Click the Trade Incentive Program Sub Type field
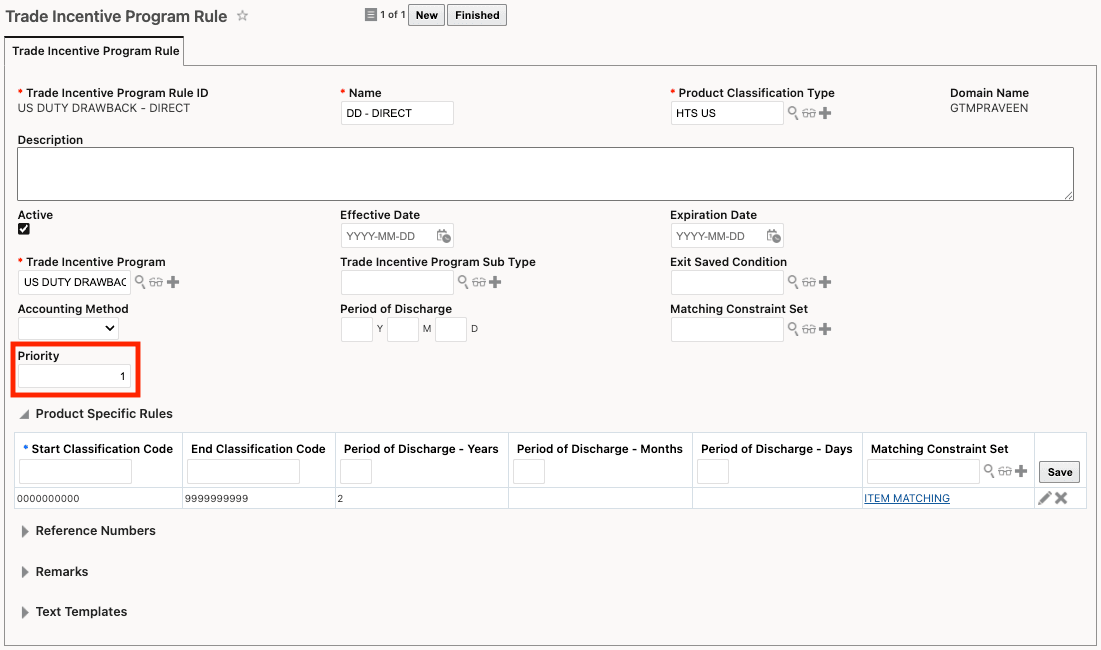Viewport: 1101px width, 650px height. (397, 282)
